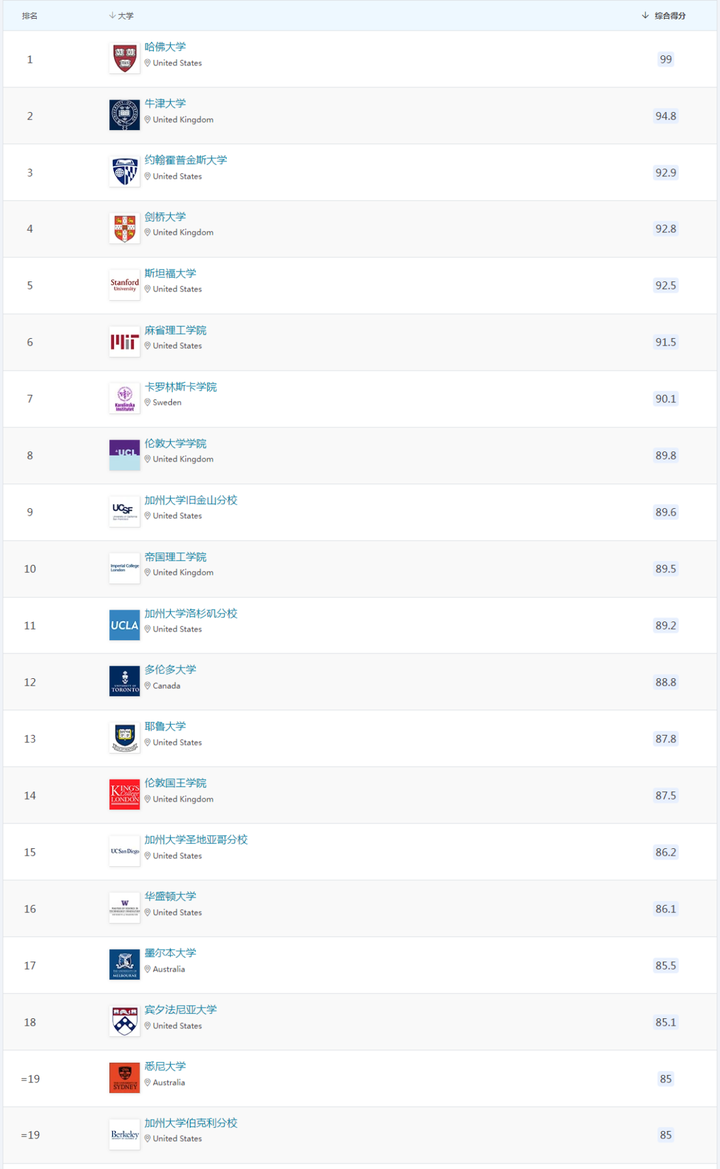Open 墨尔本大学 university link
Screen dimensions: 720x1169
click(x=170, y=953)
